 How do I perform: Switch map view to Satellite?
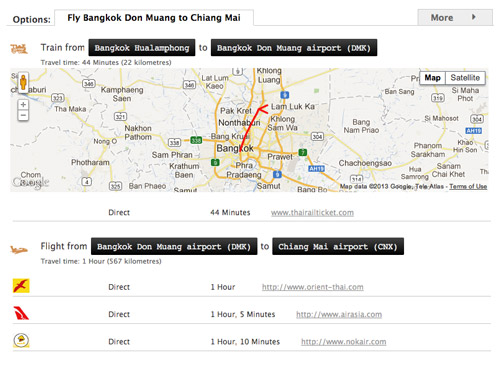click(465, 78)
